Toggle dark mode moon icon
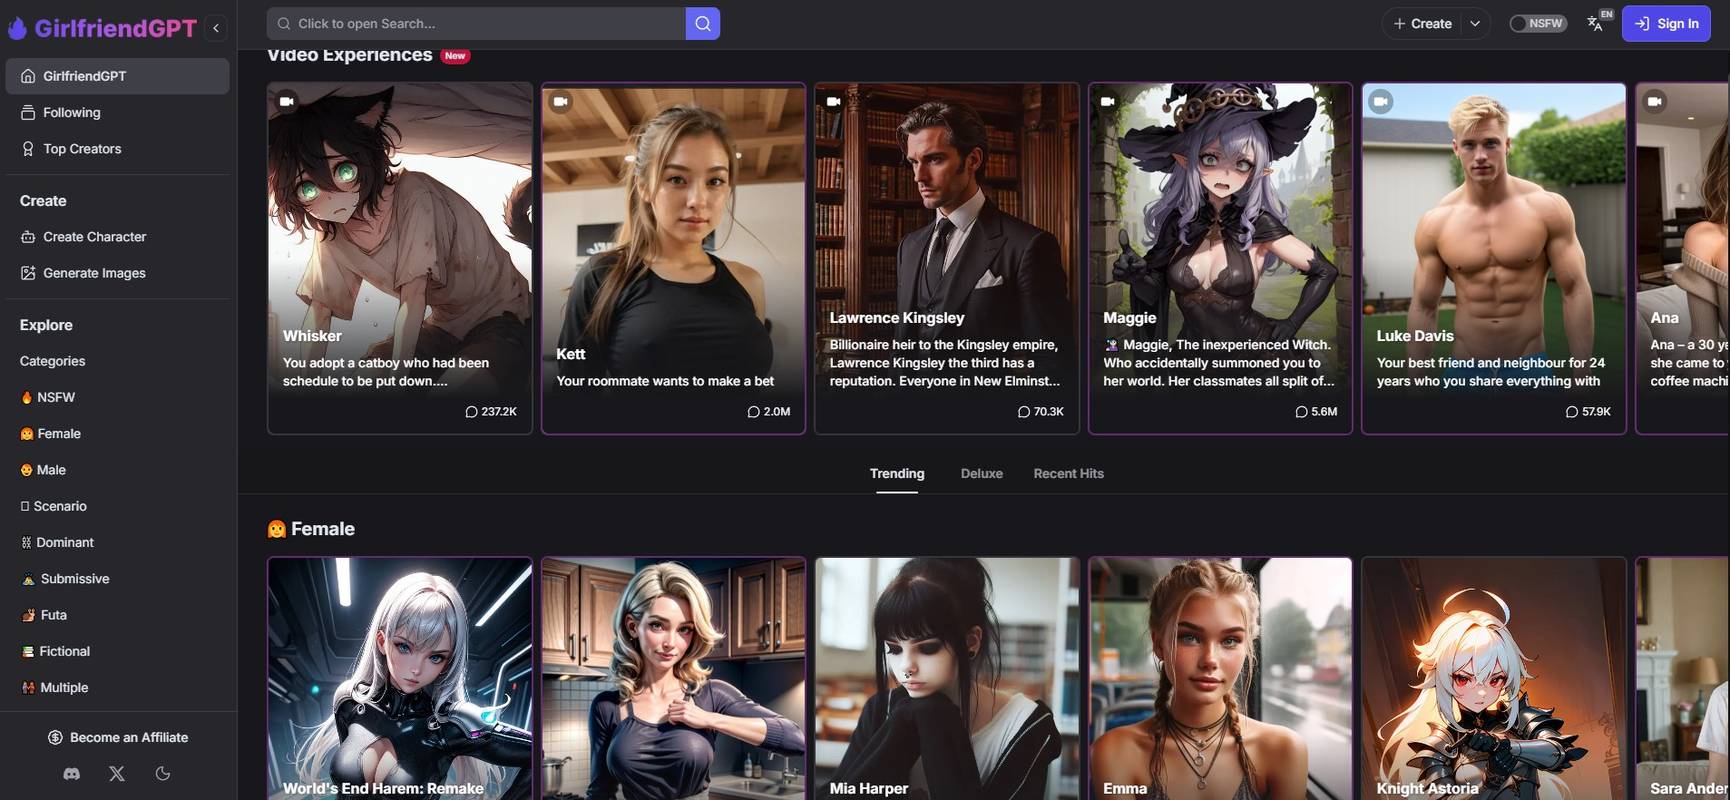The width and height of the screenshot is (1730, 800). [x=163, y=773]
